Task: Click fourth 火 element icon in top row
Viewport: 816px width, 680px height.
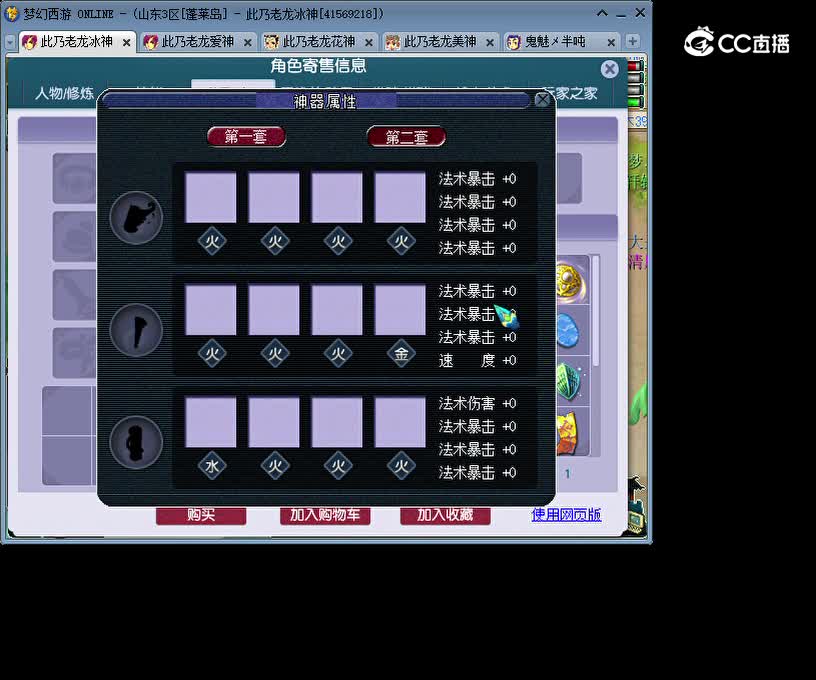Action: pos(401,241)
